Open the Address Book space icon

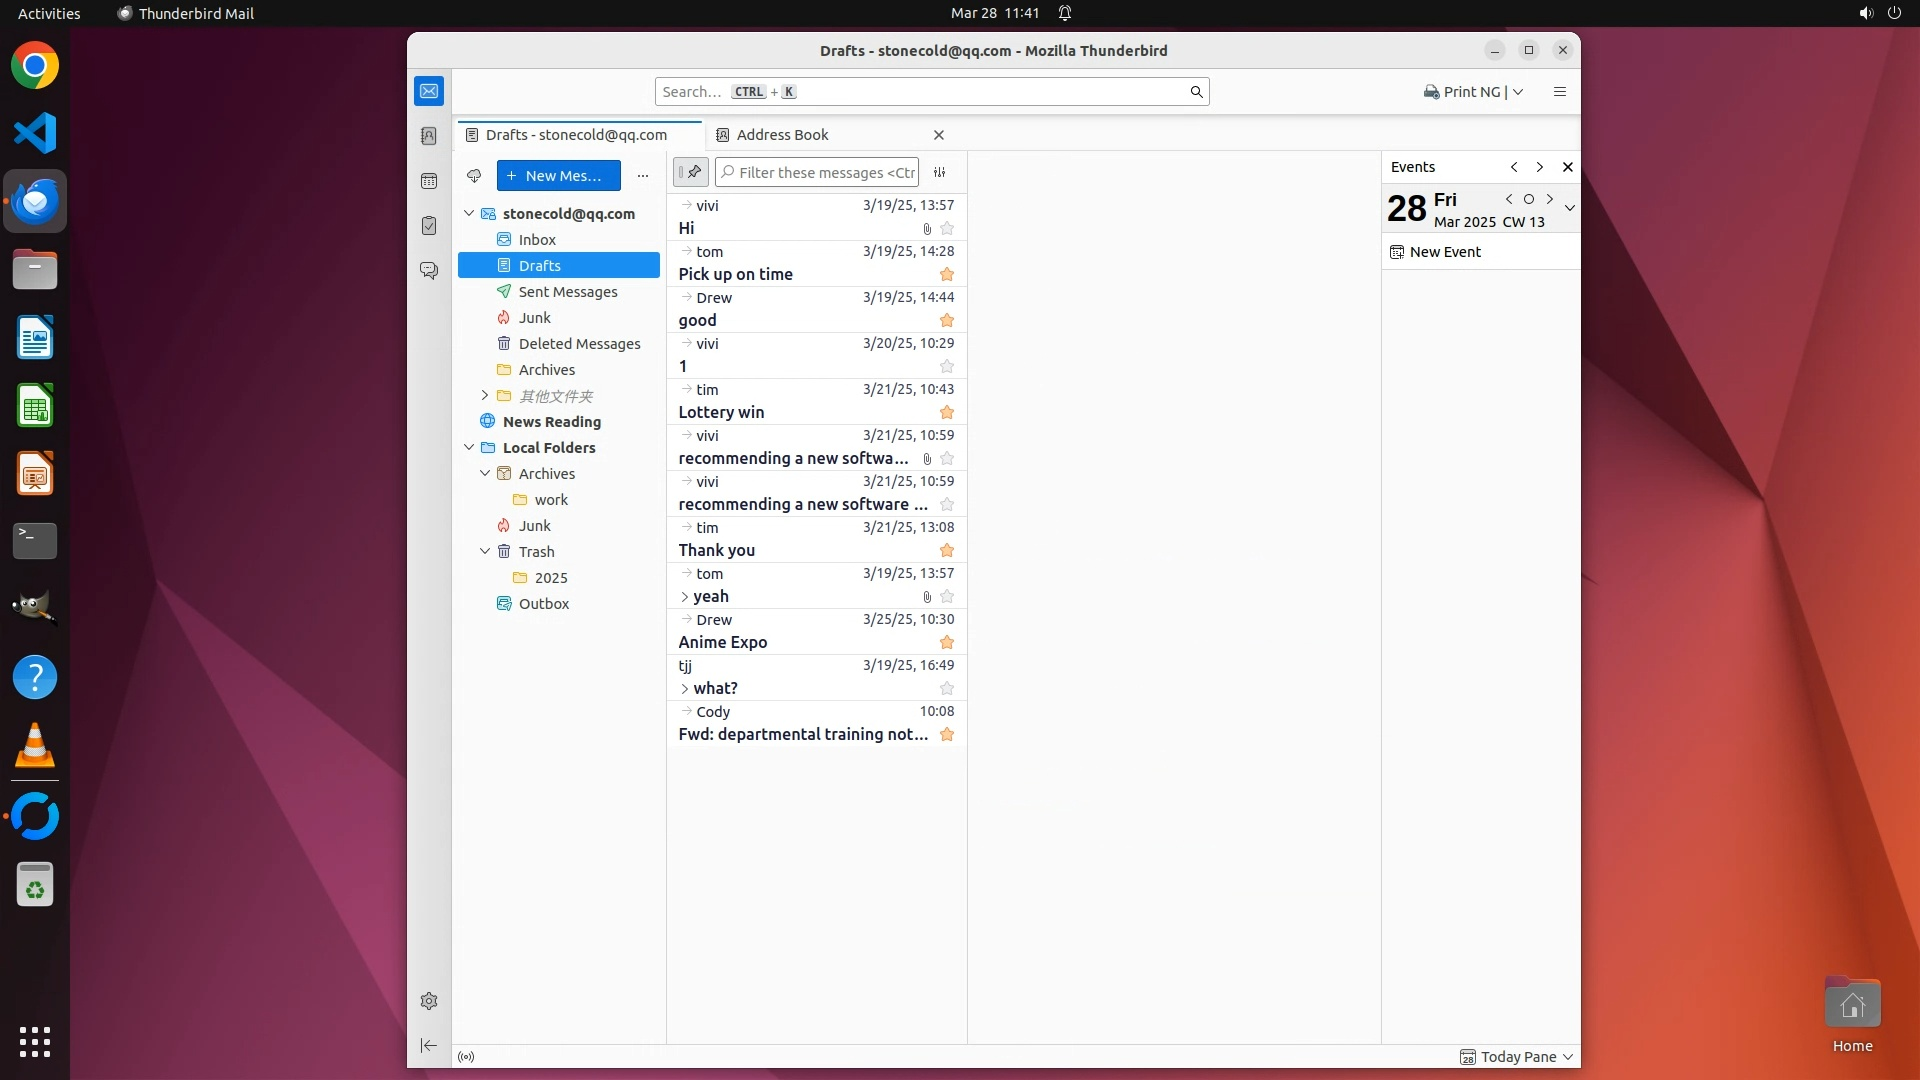429,136
